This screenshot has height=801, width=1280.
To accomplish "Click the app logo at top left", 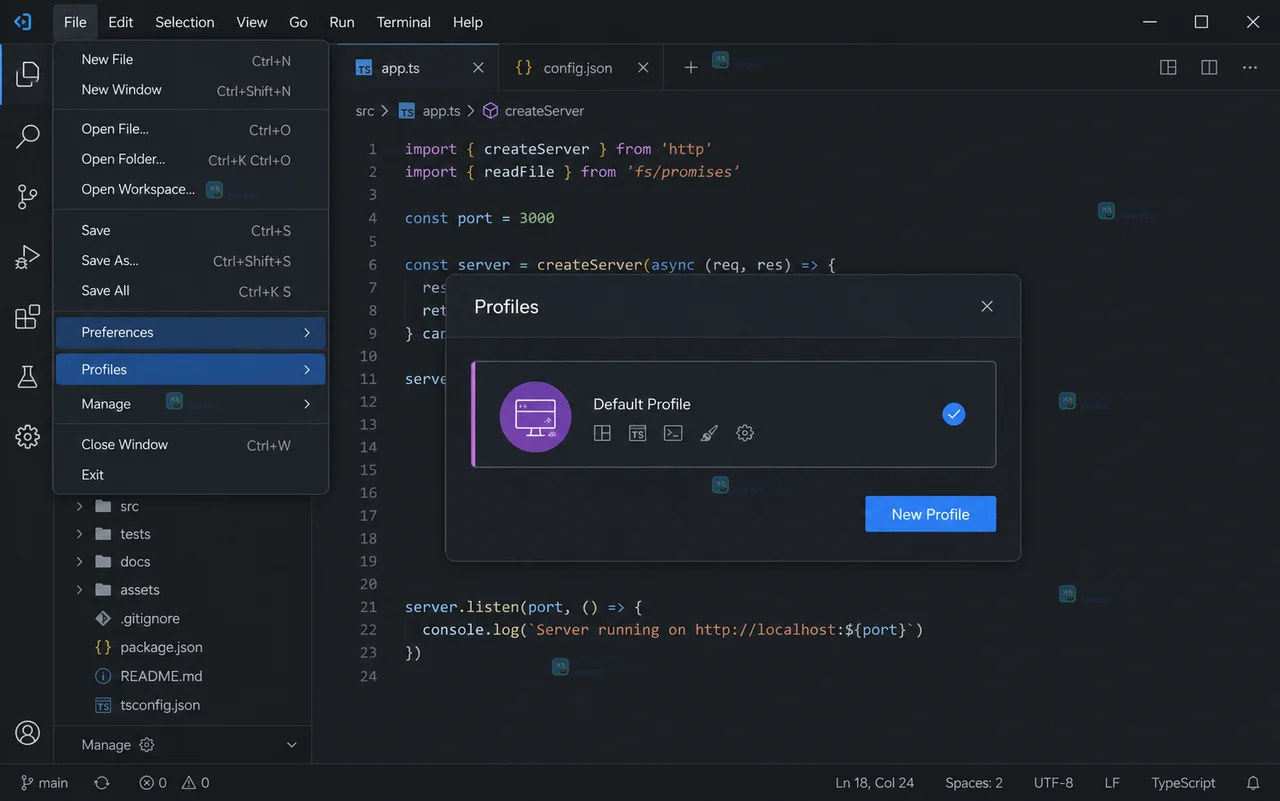I will [22, 21].
